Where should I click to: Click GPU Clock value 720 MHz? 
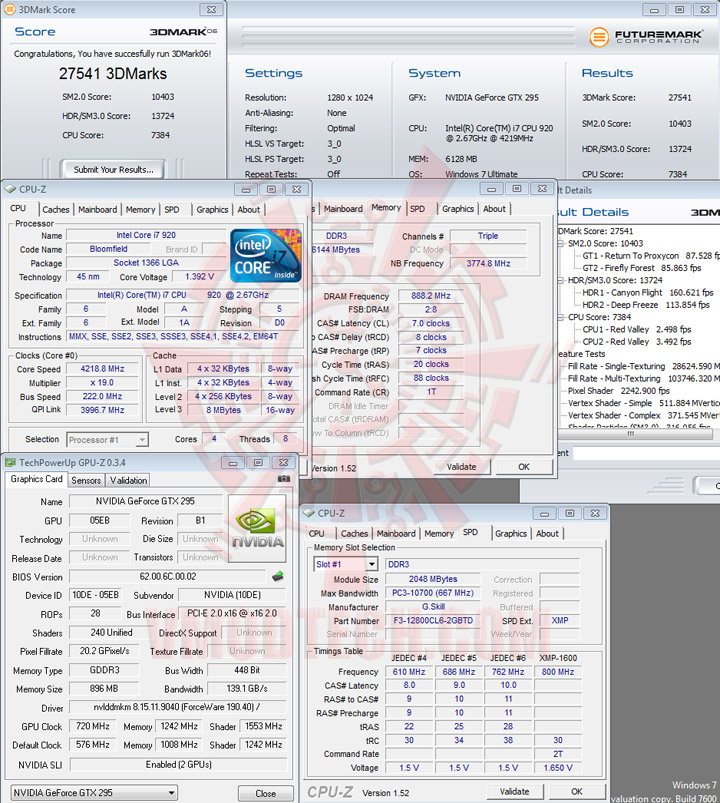tap(93, 726)
